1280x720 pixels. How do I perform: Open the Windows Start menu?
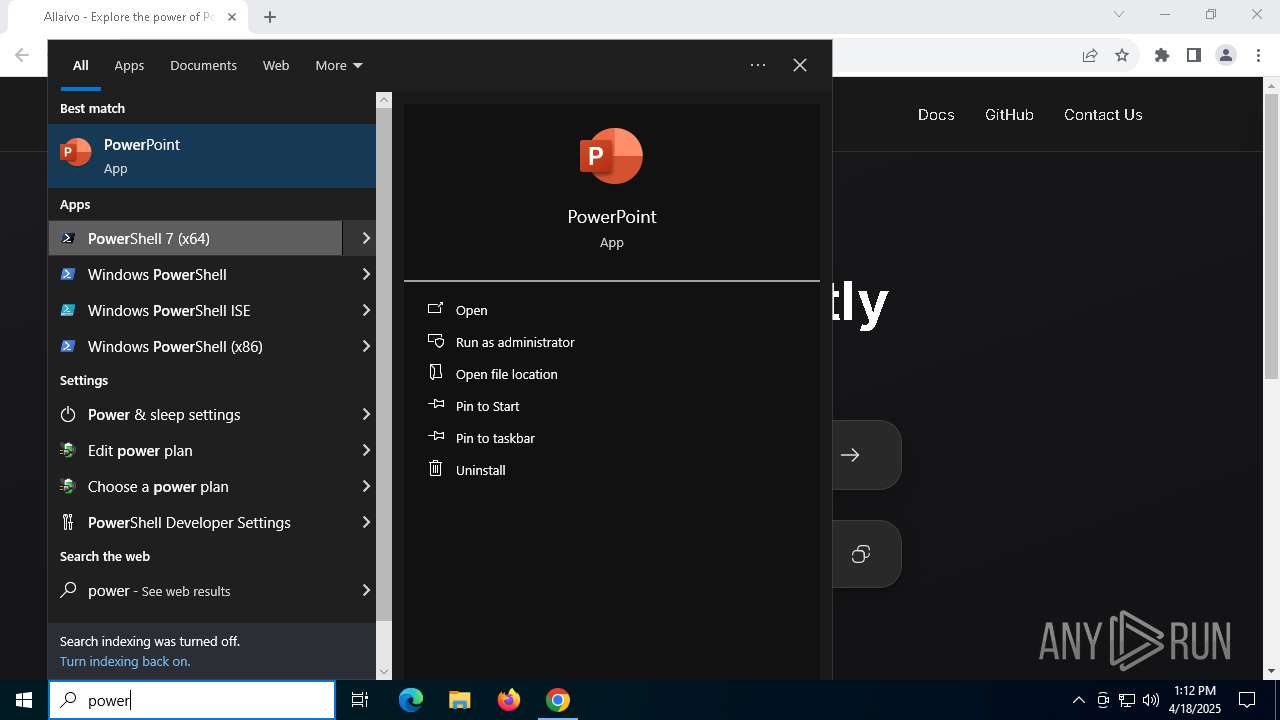(24, 700)
